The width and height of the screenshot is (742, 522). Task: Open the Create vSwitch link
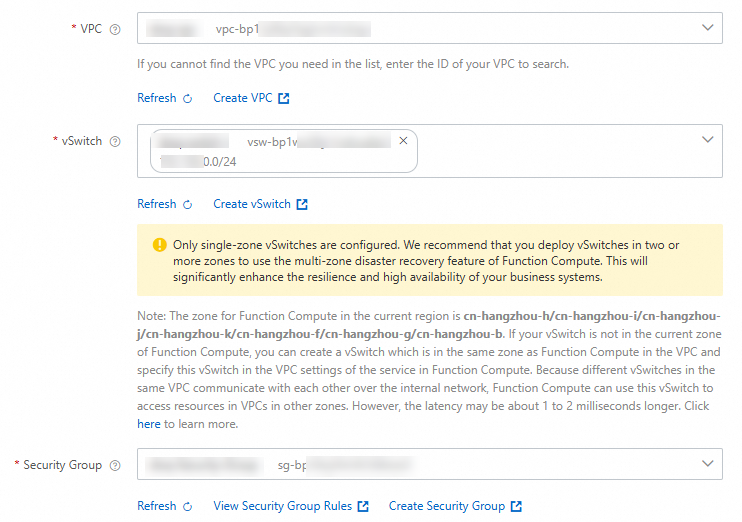[x=252, y=205]
